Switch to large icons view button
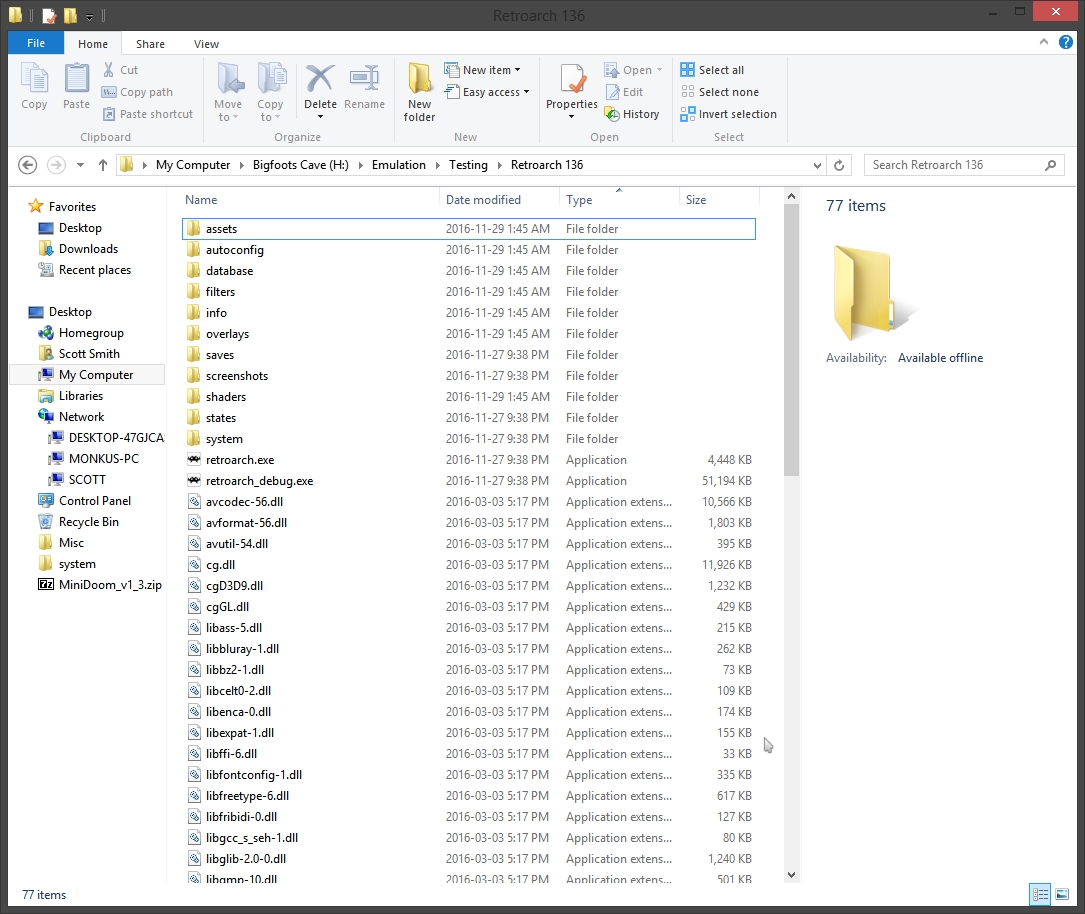 pyautogui.click(x=1062, y=894)
